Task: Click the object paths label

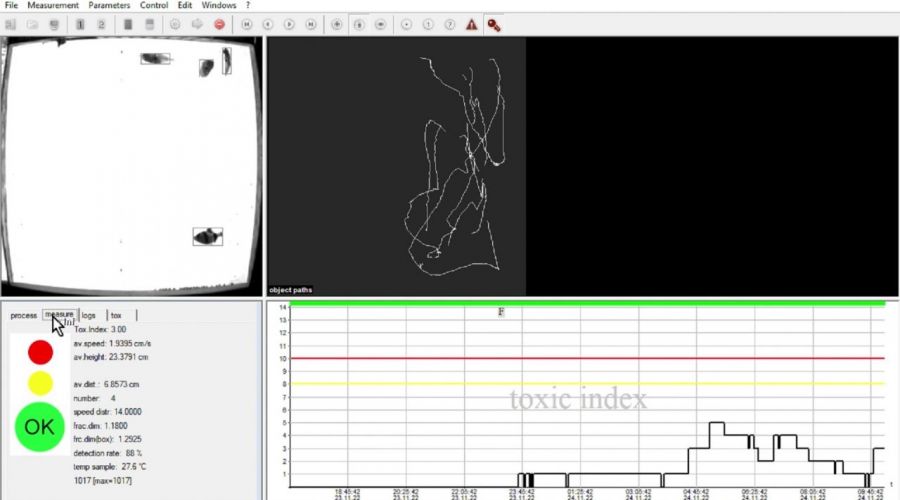Action: point(290,290)
